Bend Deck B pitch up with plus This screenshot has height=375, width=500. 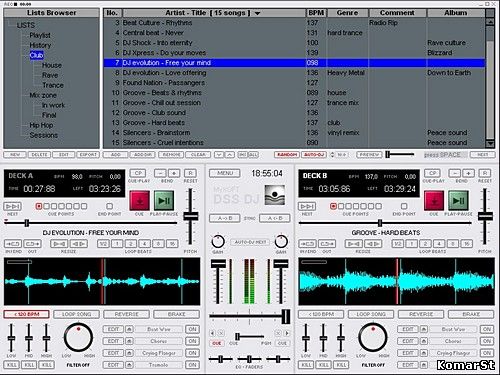coord(468,173)
